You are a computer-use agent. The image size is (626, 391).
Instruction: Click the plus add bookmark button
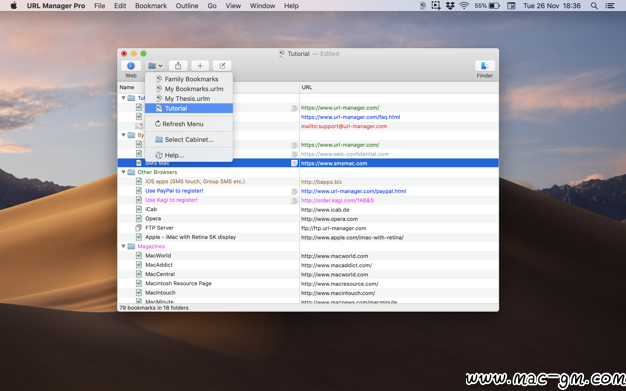[200, 66]
